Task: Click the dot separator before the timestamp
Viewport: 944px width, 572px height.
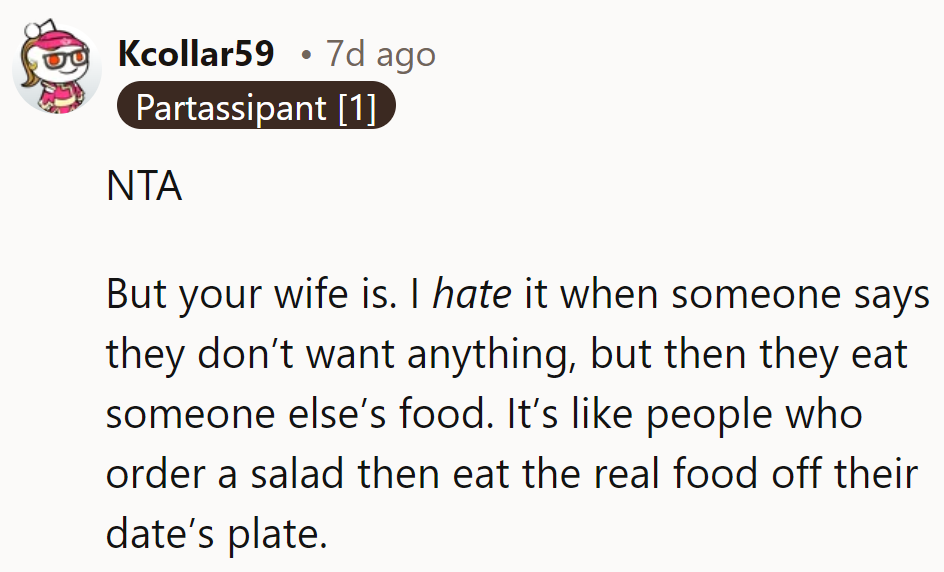Action: (x=306, y=54)
